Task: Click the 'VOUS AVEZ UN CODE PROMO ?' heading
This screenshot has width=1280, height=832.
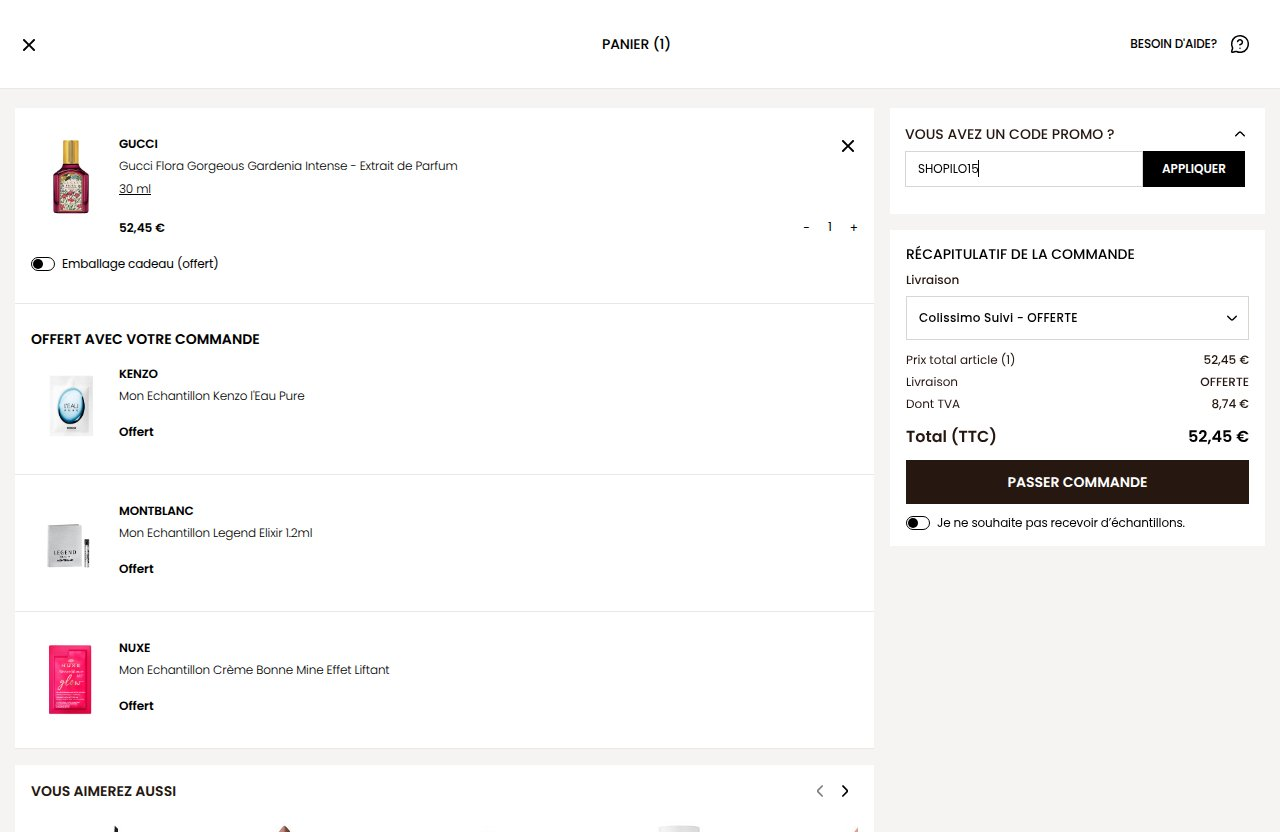Action: pos(1009,134)
